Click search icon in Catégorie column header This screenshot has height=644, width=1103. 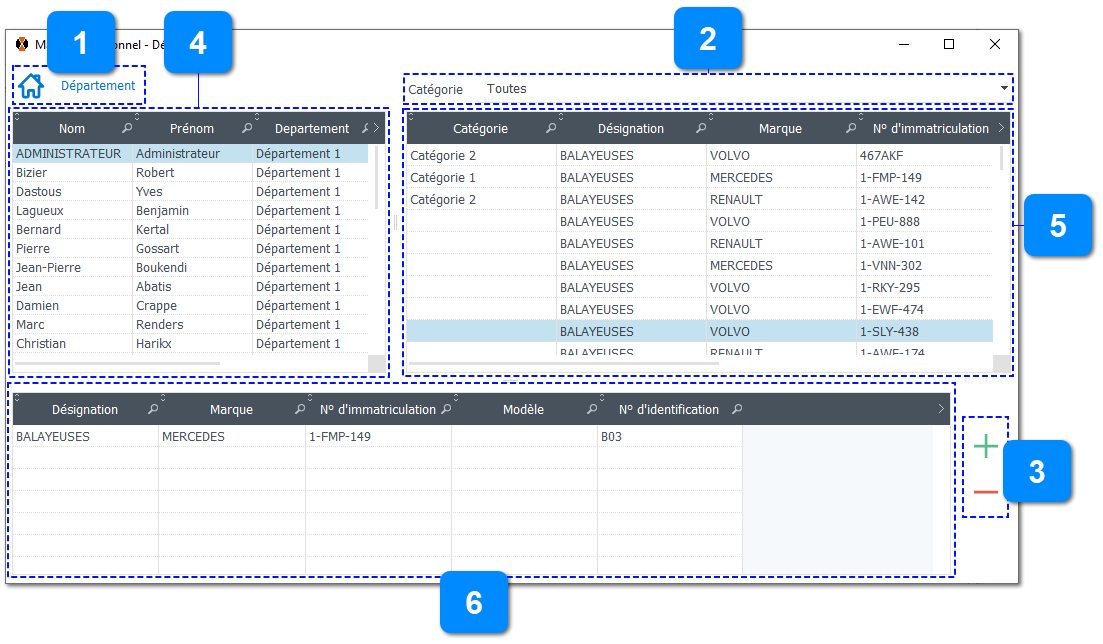pos(551,129)
